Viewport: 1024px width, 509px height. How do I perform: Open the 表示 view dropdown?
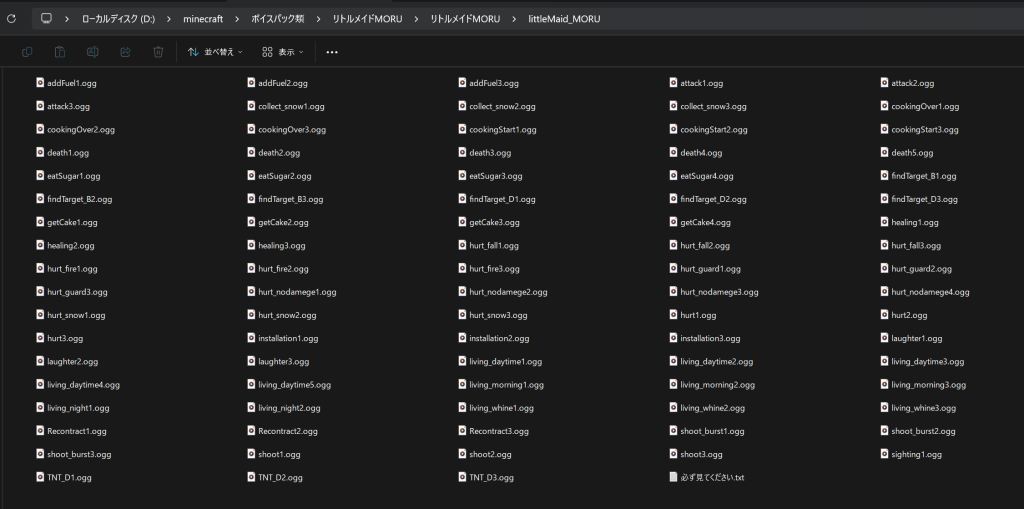point(283,52)
